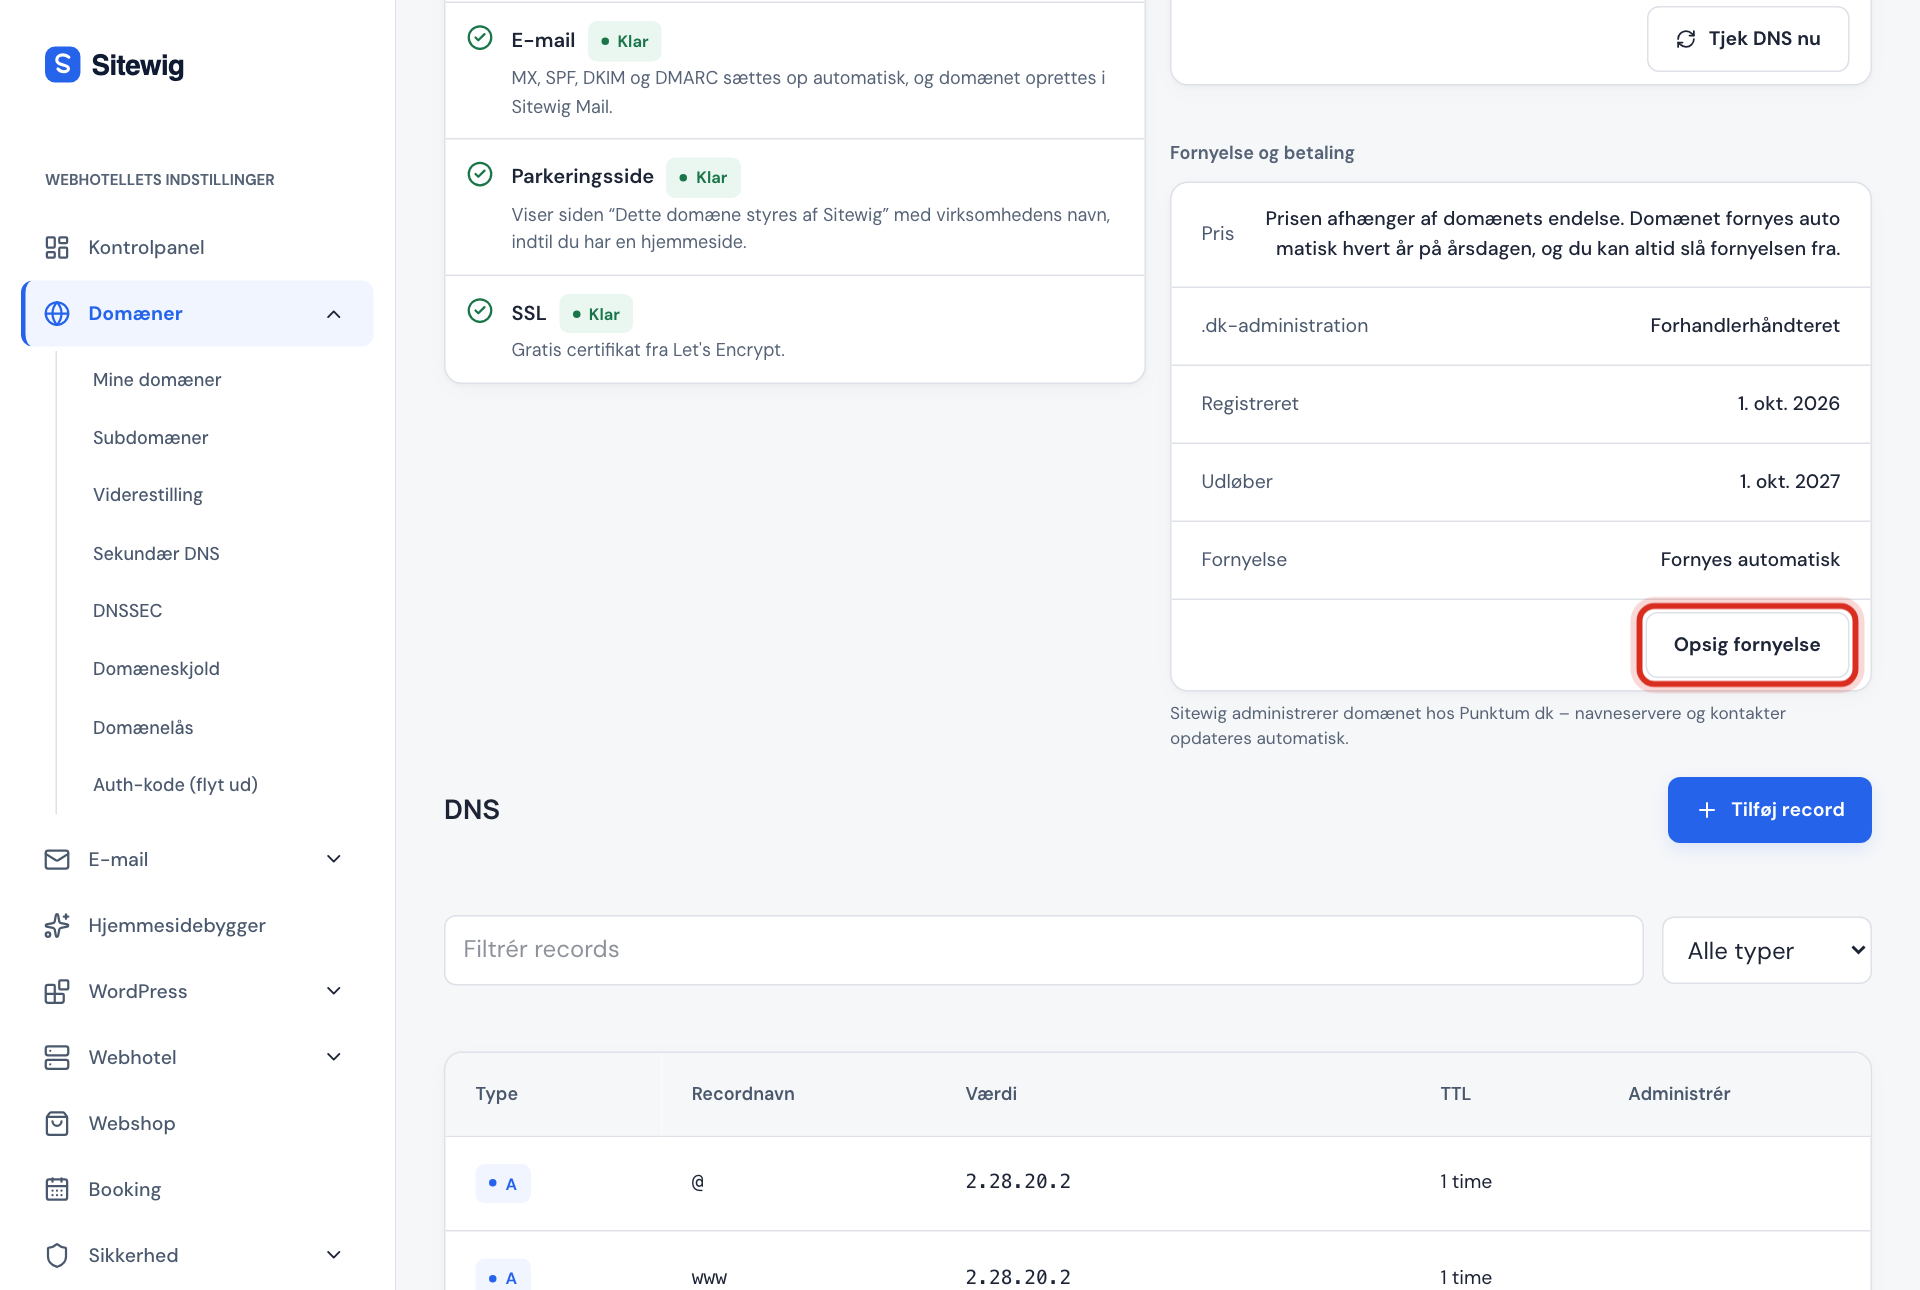Screen dimensions: 1920x1290
Task: Expand the E-mail sidebar section chevron
Action: (x=334, y=859)
